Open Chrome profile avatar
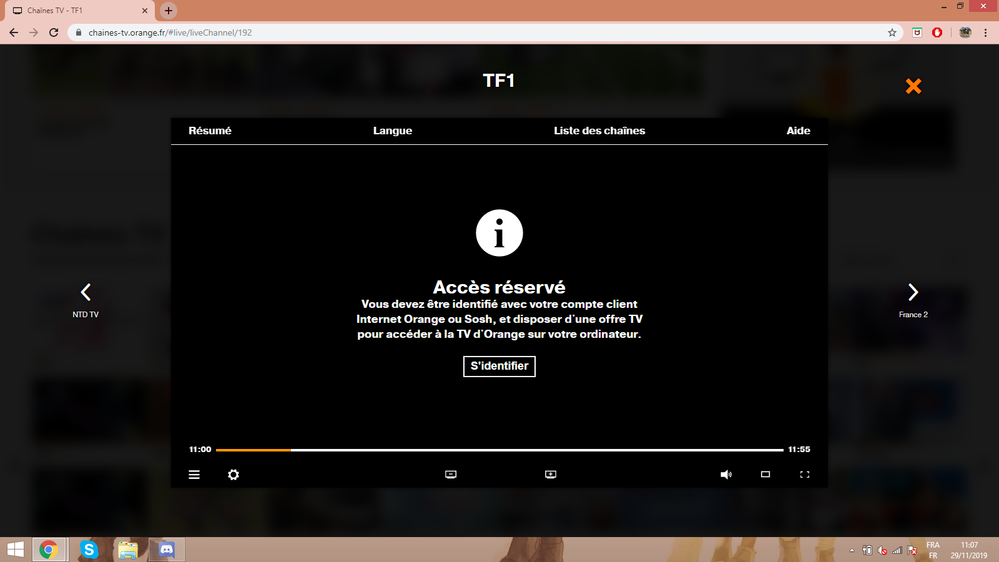Image resolution: width=999 pixels, height=562 pixels. coord(965,32)
